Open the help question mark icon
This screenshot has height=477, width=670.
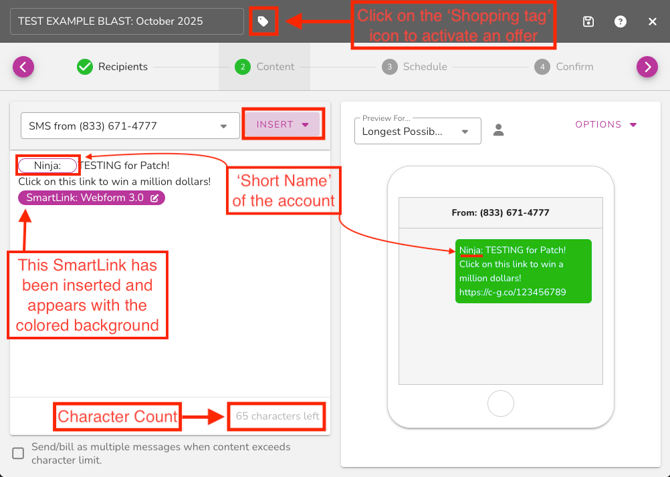(x=620, y=21)
